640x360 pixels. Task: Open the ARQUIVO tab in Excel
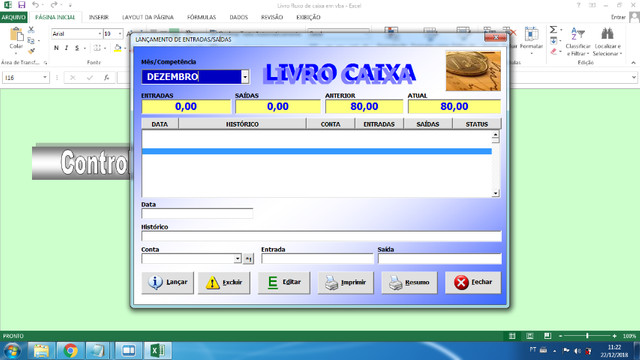pos(13,17)
